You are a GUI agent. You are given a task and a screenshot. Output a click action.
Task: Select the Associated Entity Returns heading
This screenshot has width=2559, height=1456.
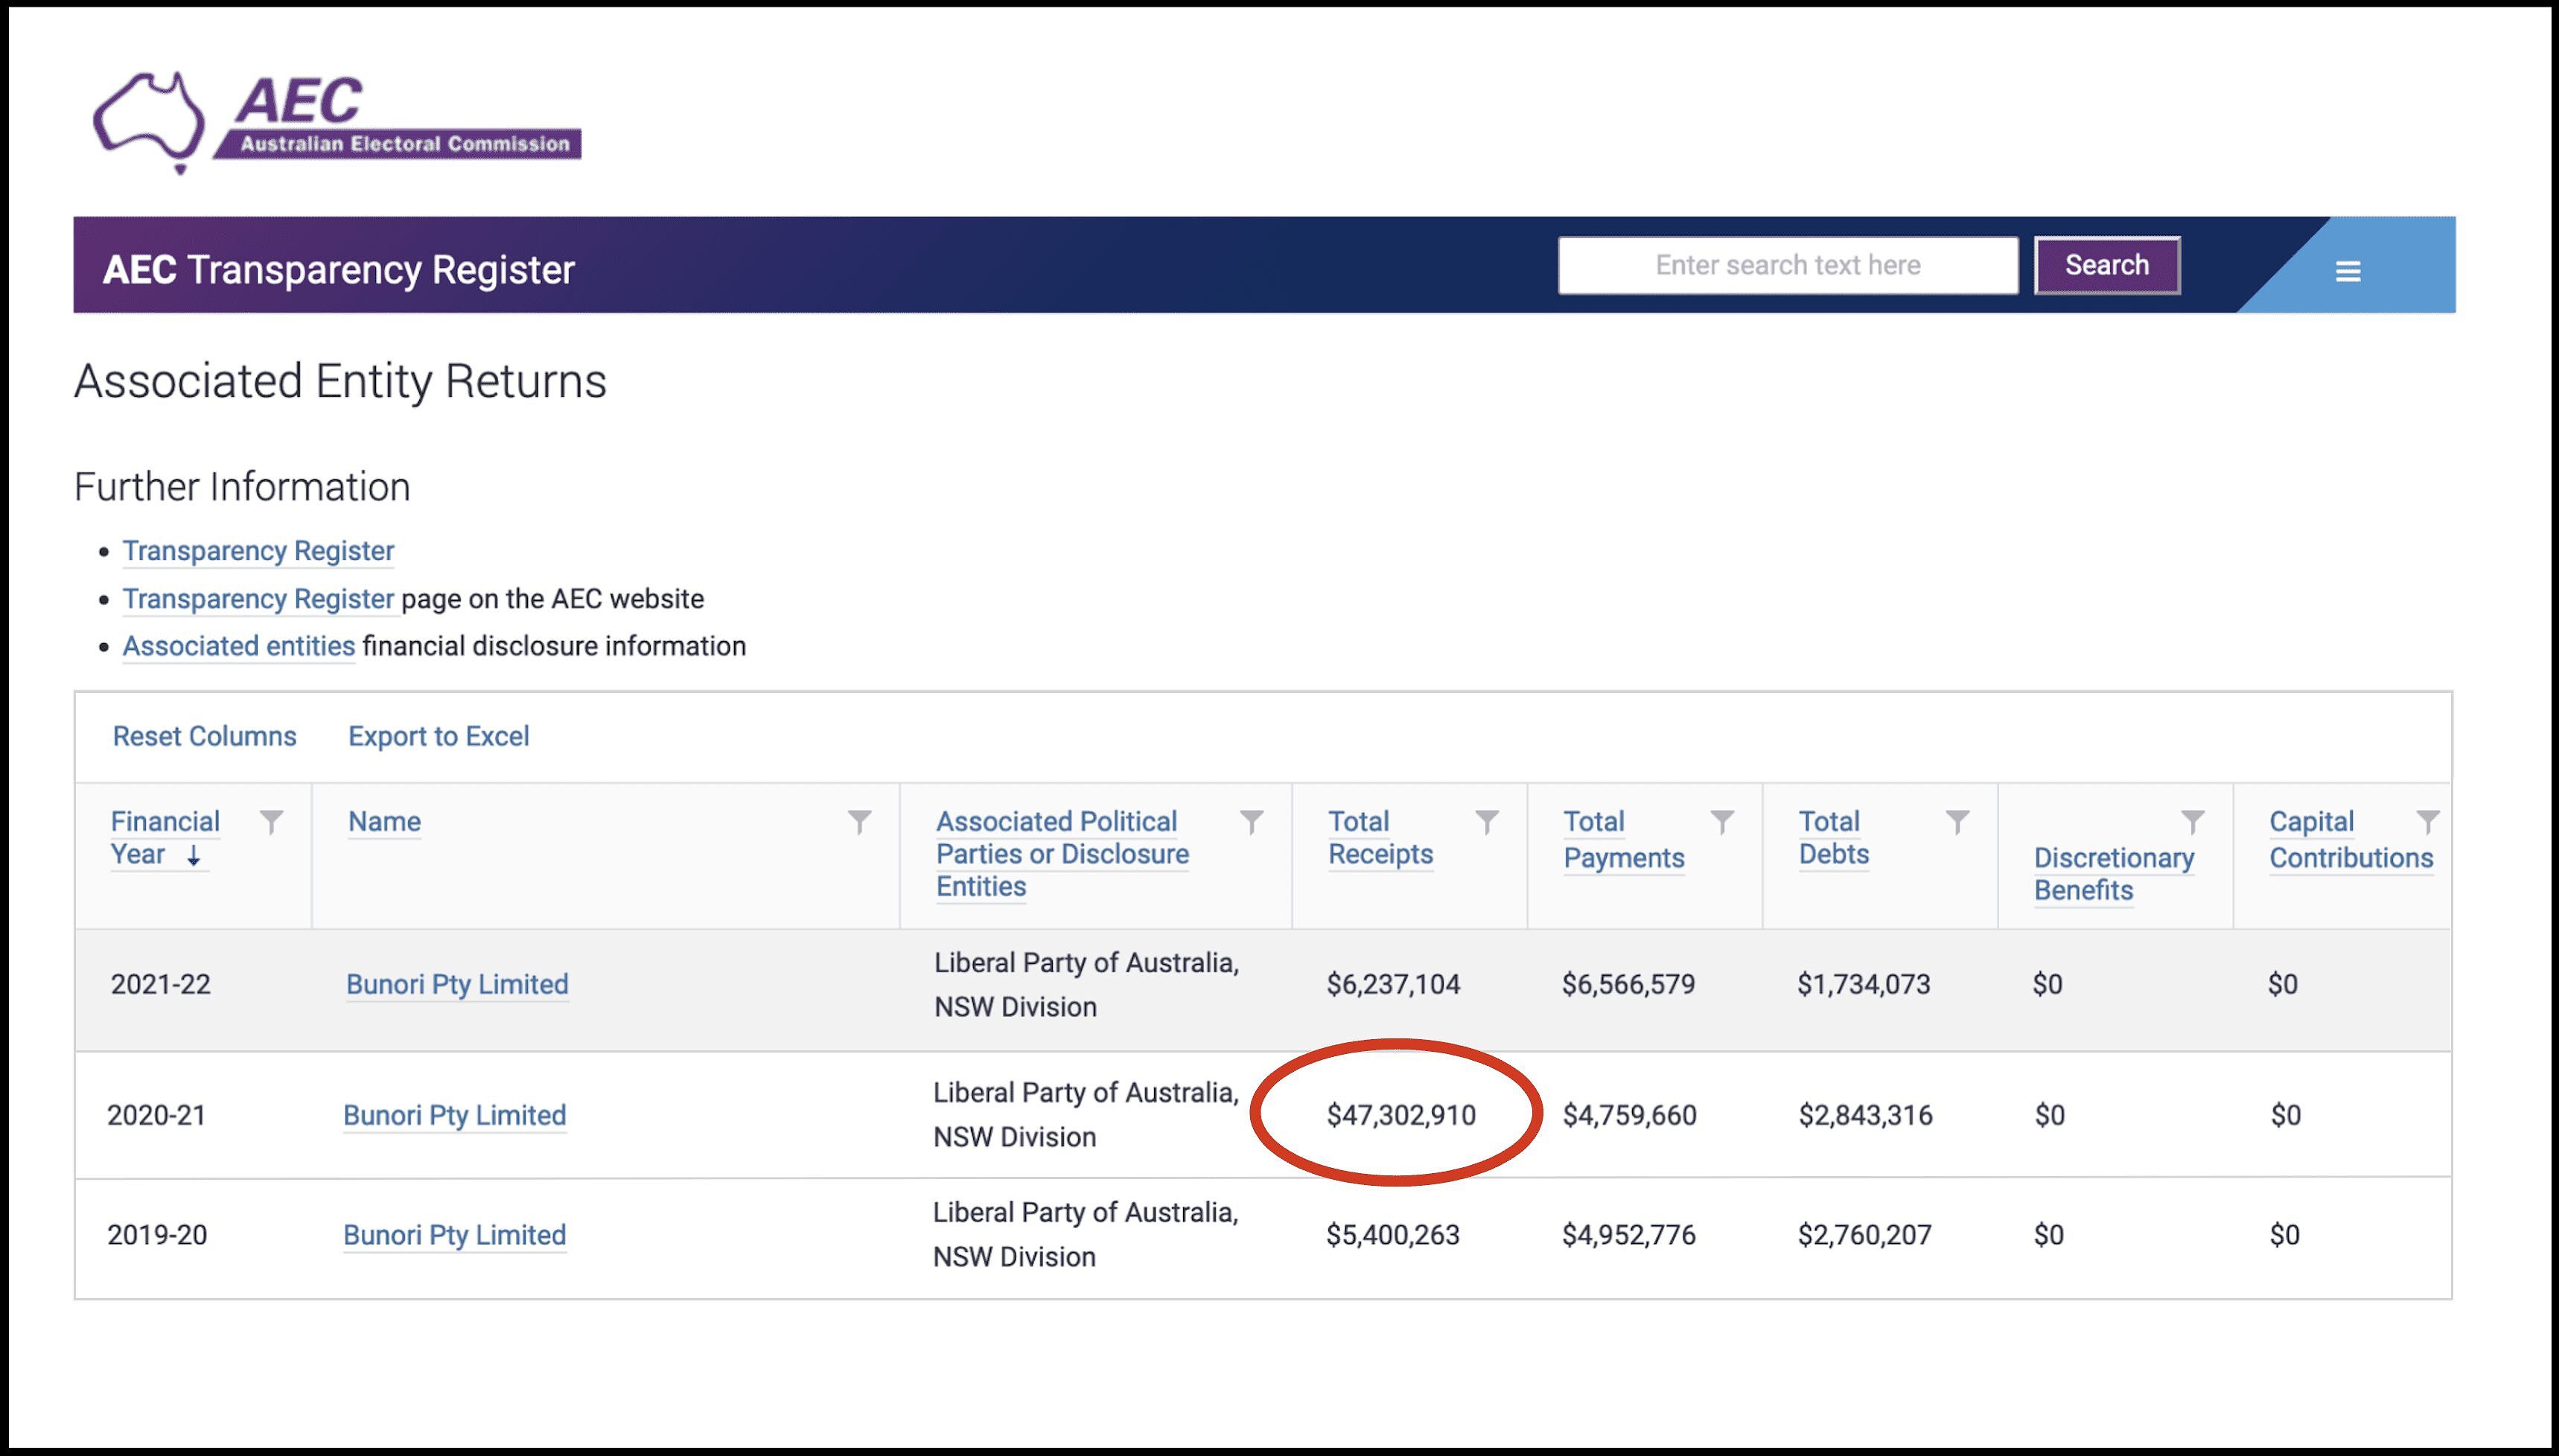click(x=340, y=381)
